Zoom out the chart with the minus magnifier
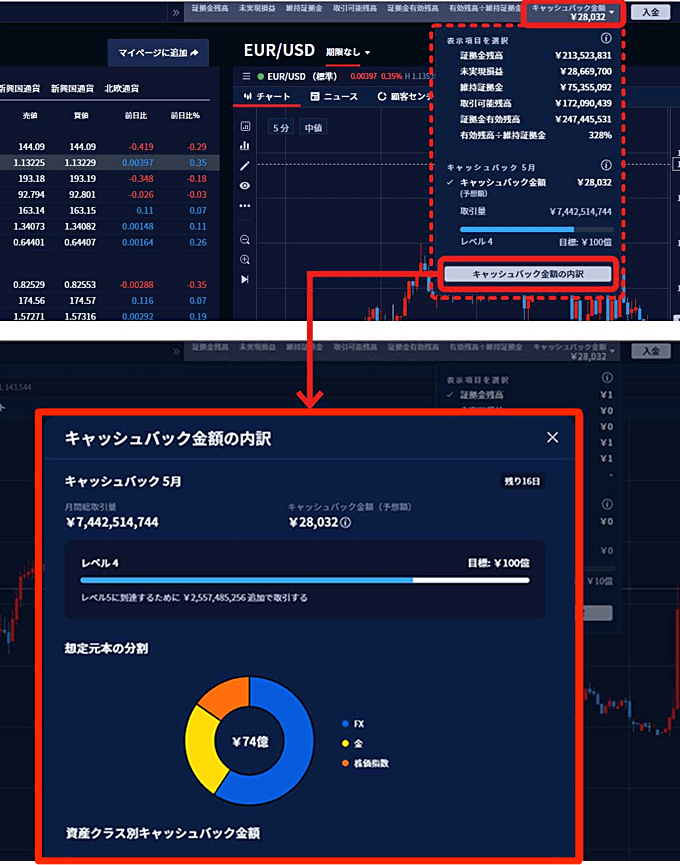The image size is (680, 865). (245, 239)
